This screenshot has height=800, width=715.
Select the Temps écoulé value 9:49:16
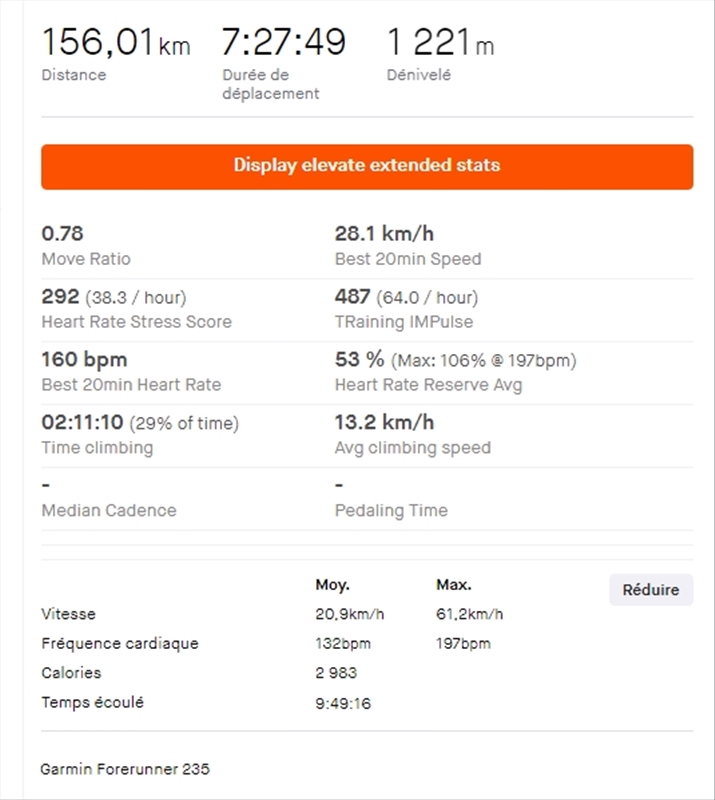tap(342, 702)
